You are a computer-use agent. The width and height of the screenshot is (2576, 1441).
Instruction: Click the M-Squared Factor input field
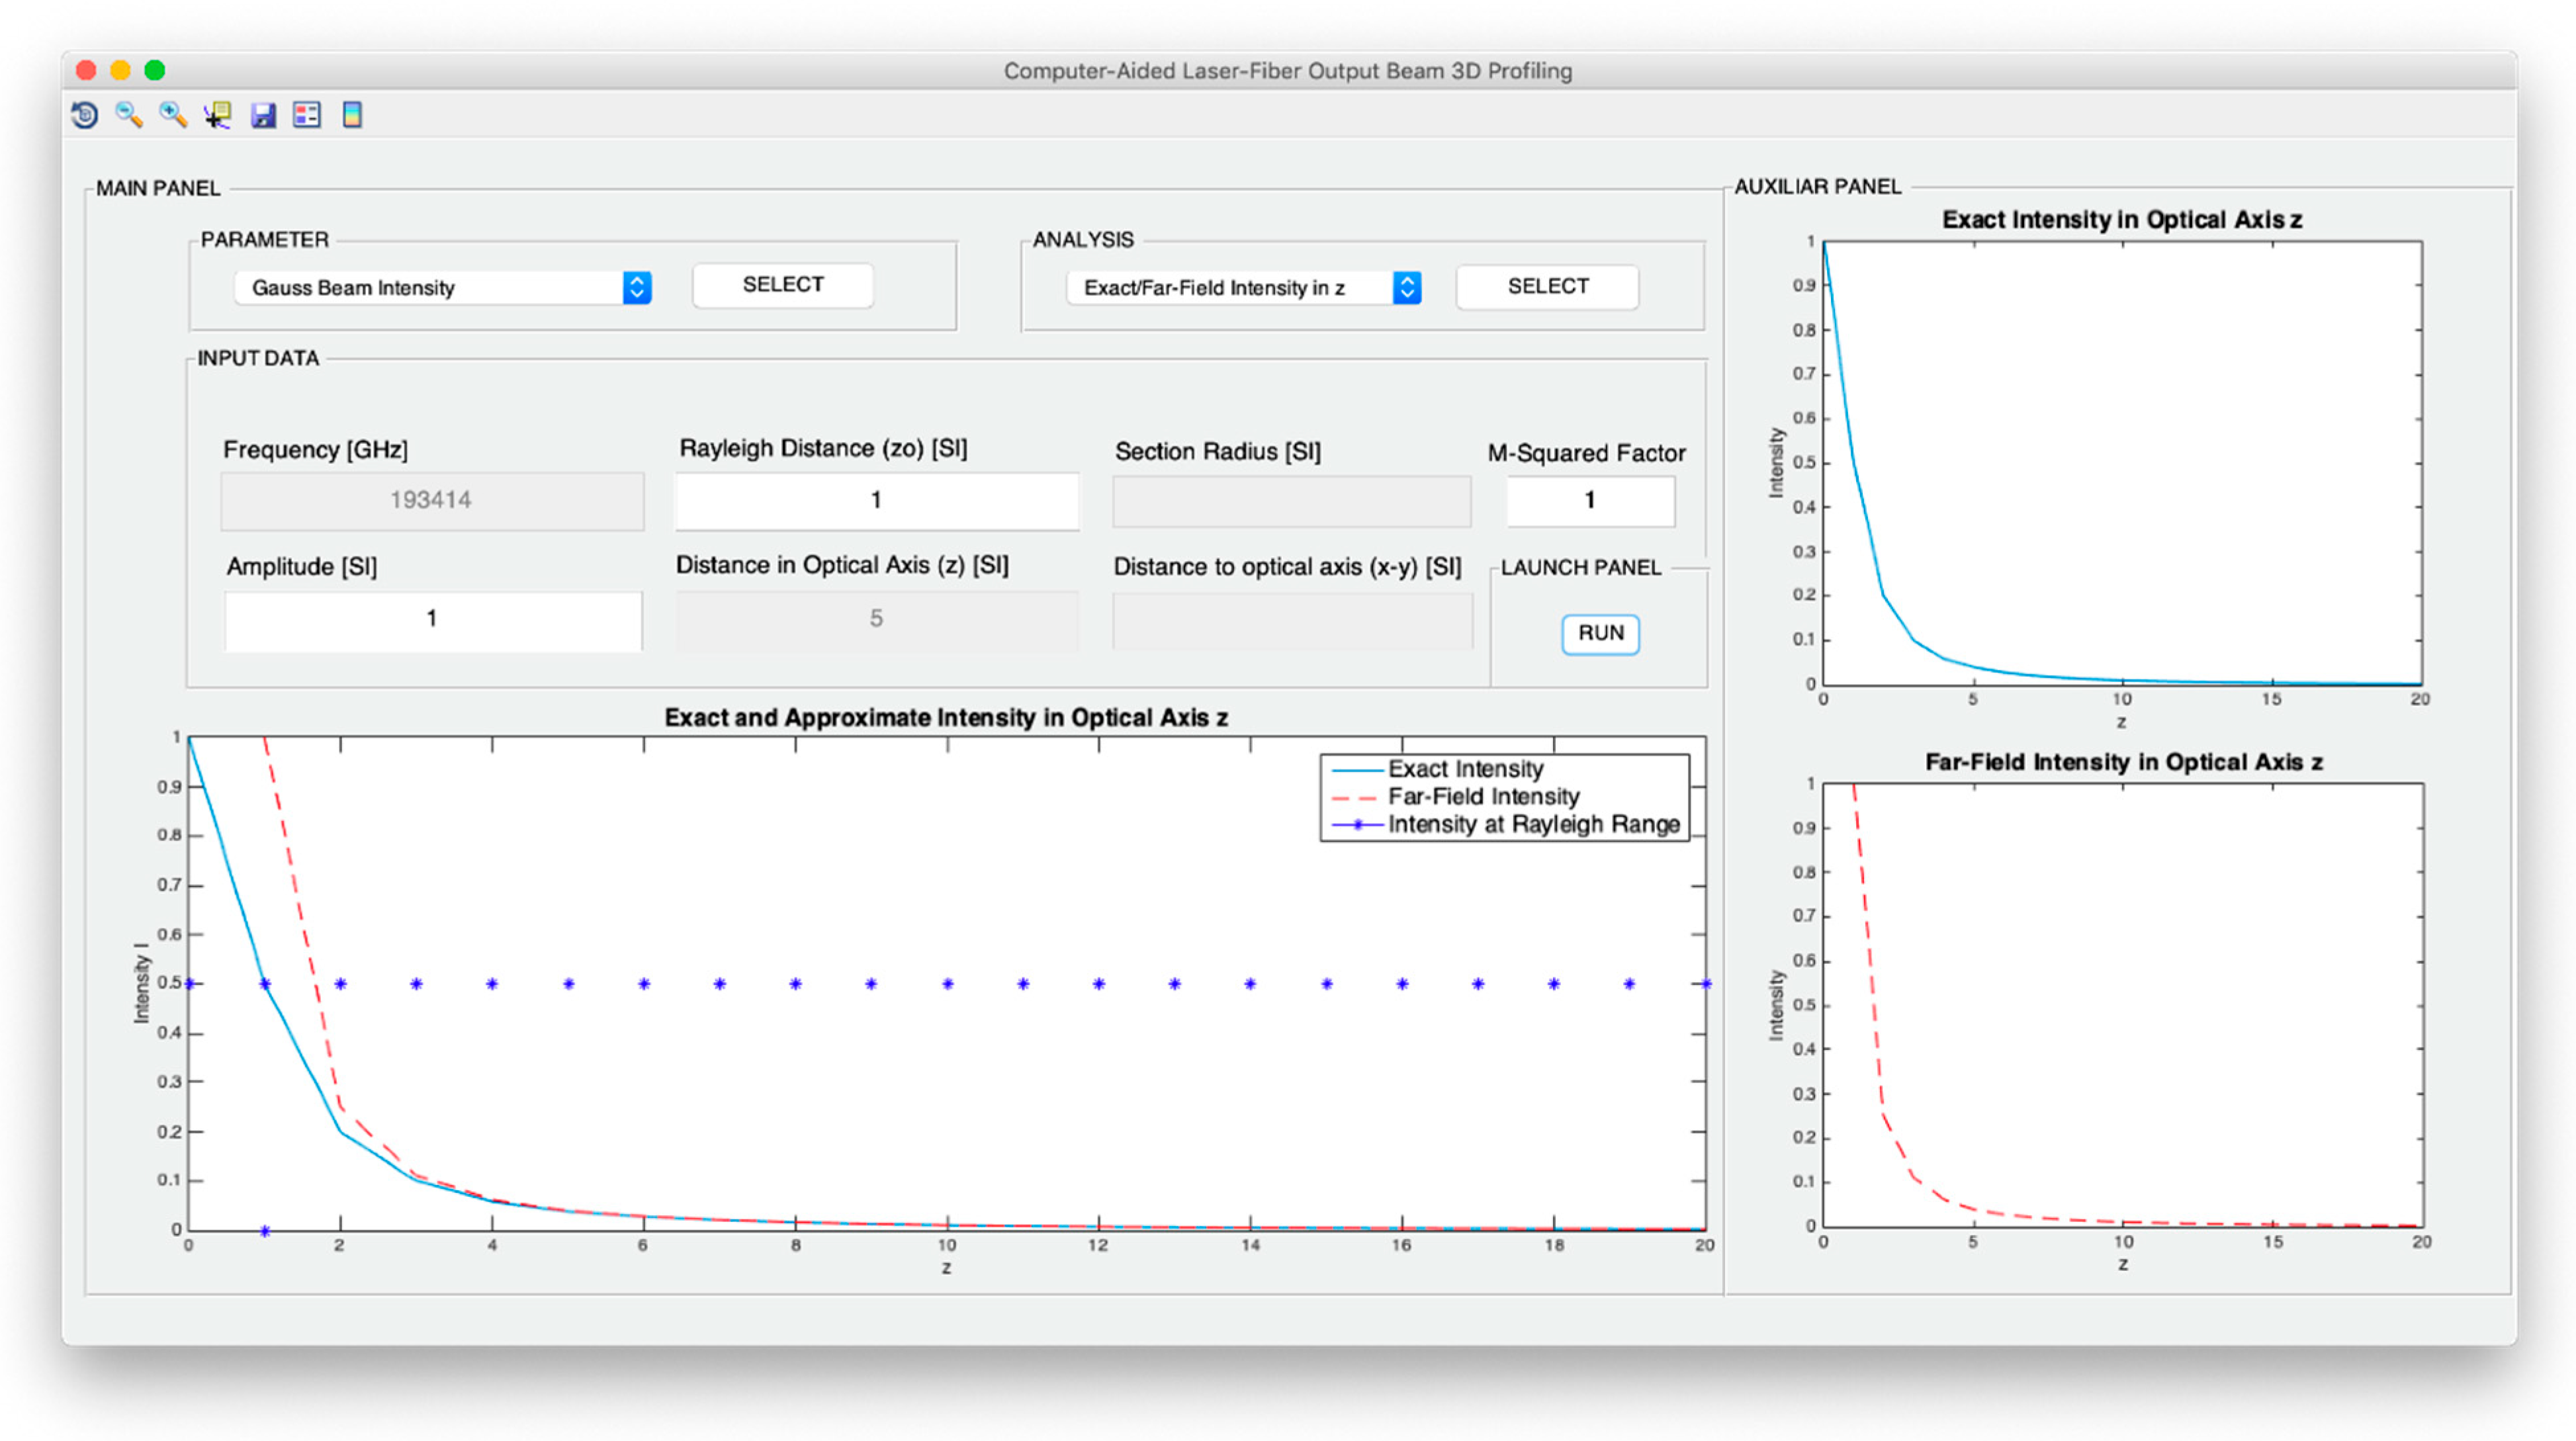(x=1590, y=500)
